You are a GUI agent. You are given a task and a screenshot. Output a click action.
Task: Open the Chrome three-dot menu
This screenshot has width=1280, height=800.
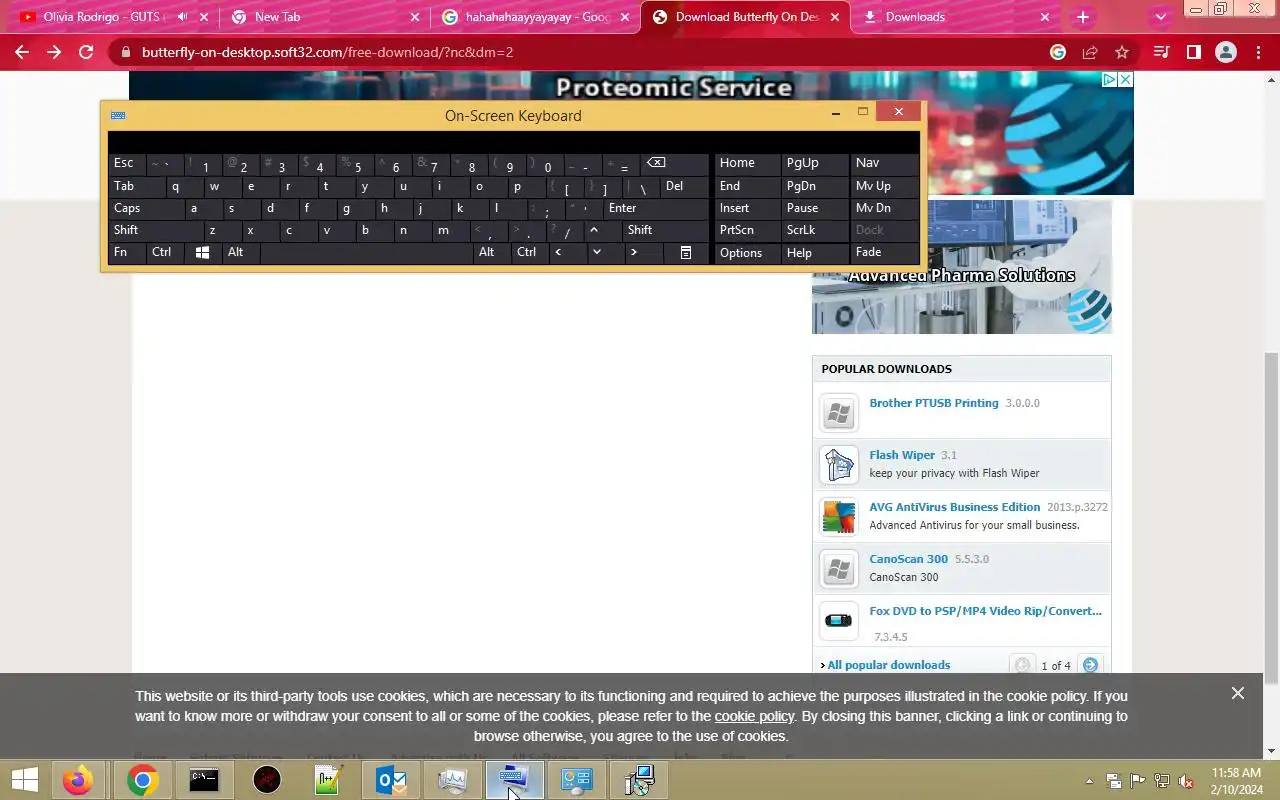click(1258, 52)
